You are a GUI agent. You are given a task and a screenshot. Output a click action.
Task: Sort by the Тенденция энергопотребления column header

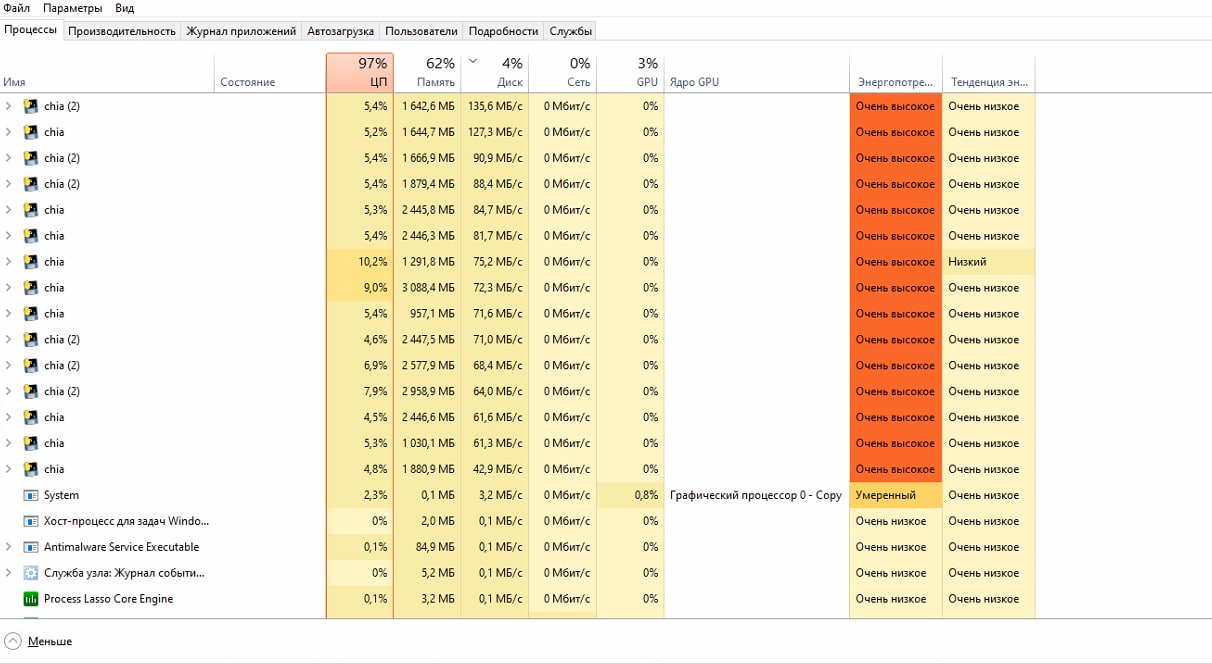tap(989, 73)
